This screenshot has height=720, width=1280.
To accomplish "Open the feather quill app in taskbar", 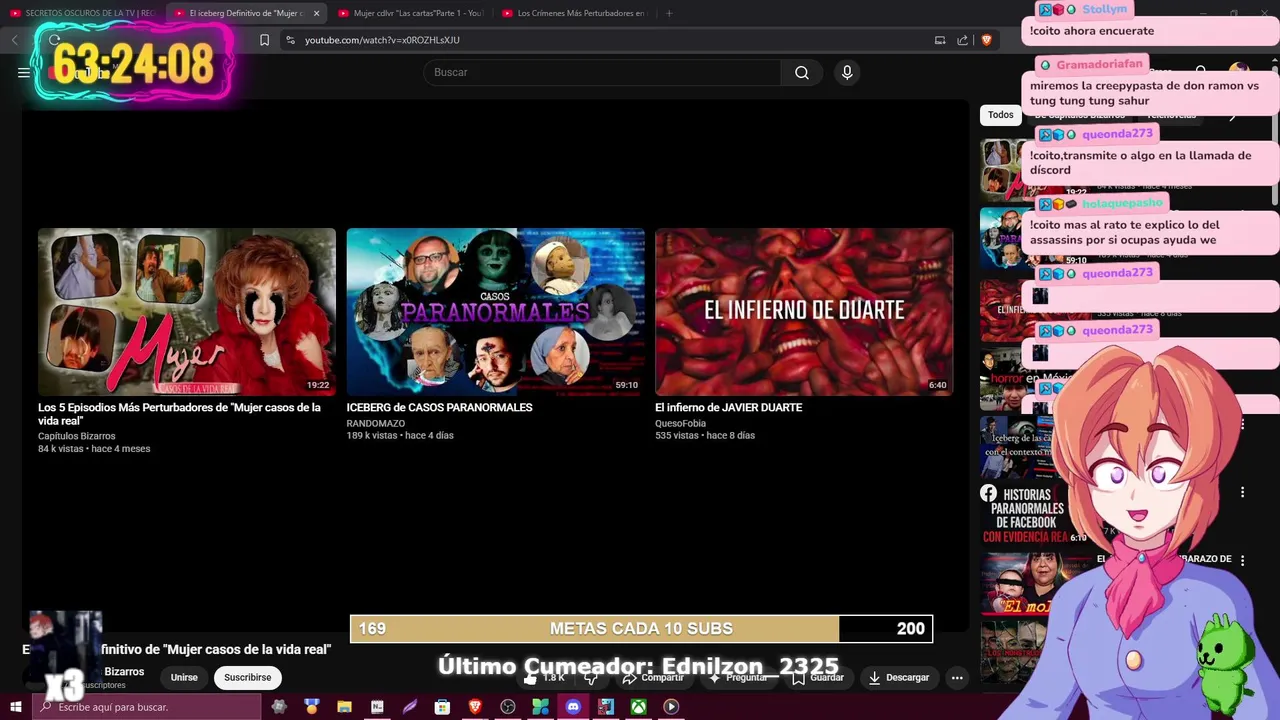I will [409, 707].
